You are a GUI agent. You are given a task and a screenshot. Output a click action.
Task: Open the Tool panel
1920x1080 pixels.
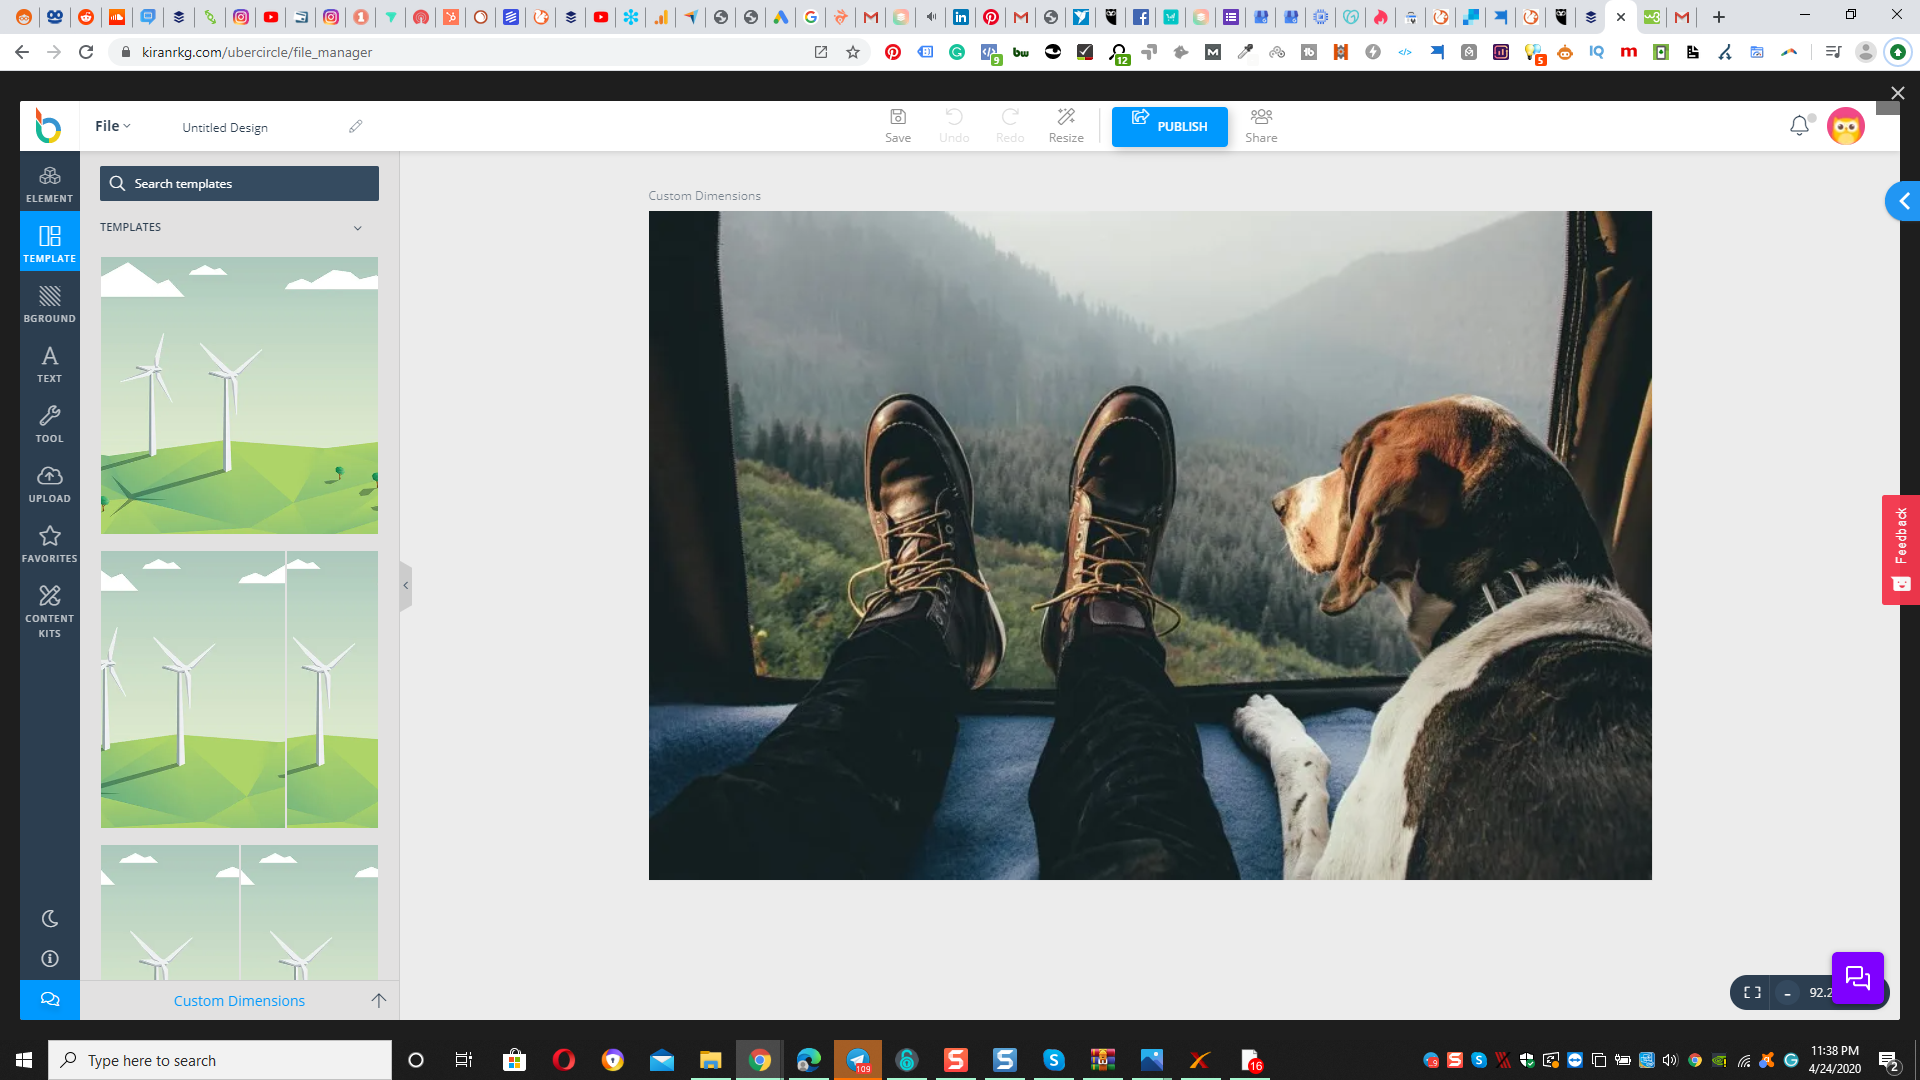(49, 424)
